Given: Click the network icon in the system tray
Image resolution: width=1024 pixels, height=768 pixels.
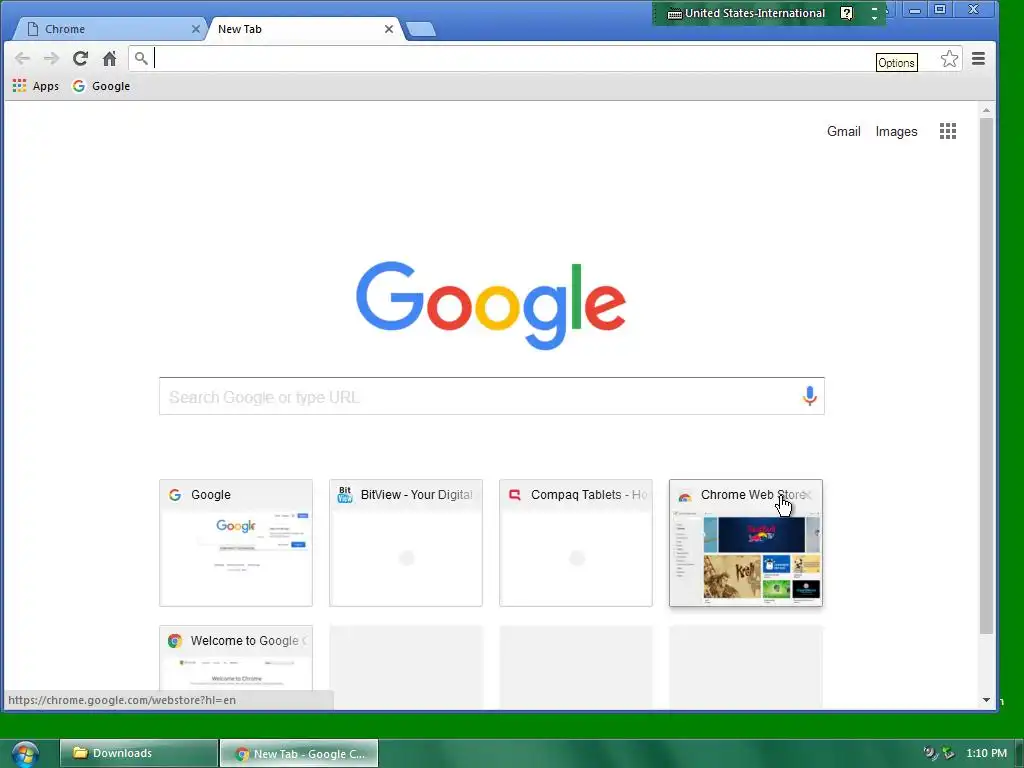Looking at the screenshot, I should (930, 753).
